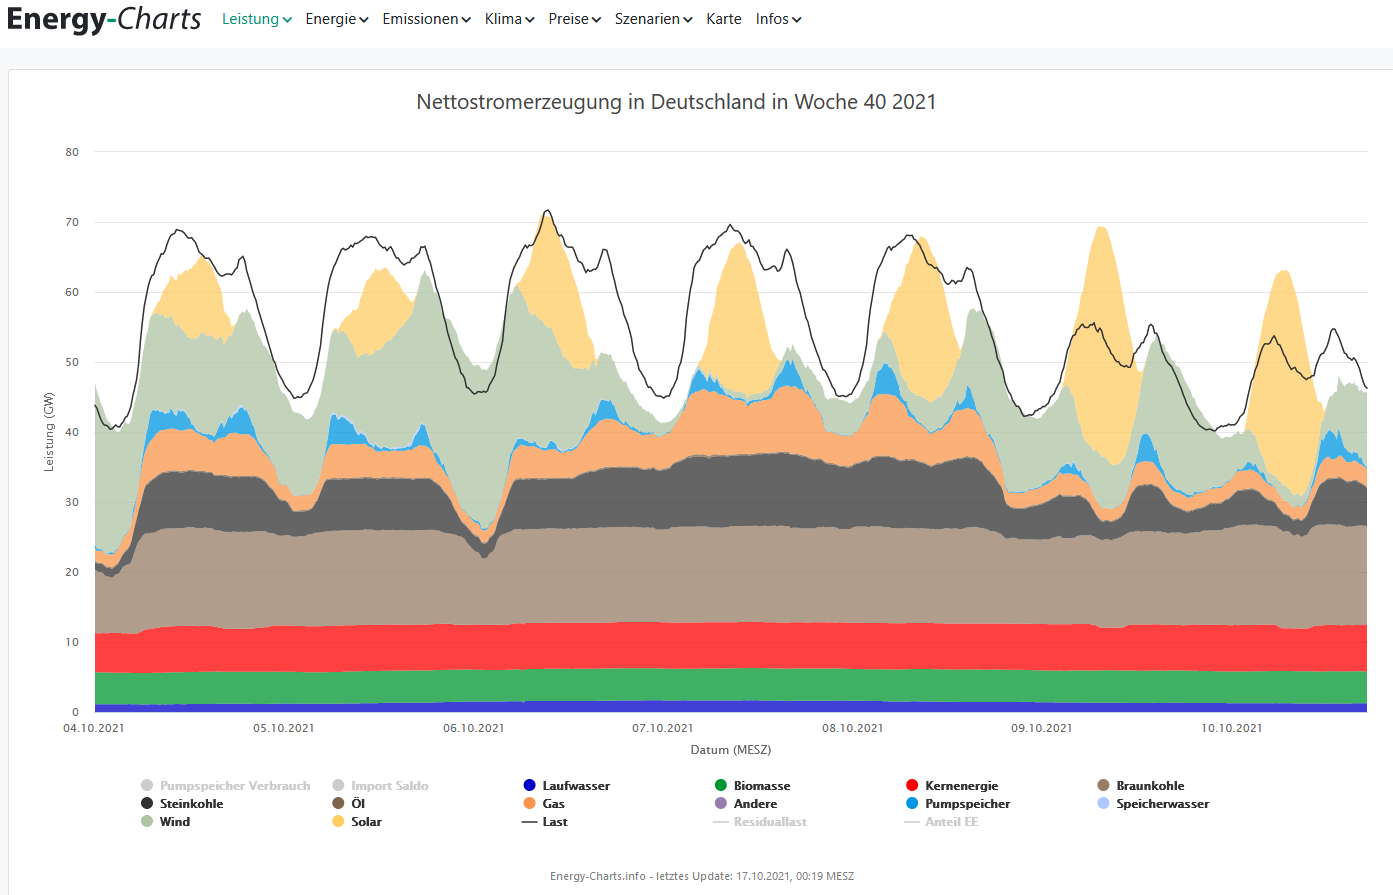Click the Leistung (GW) axis title
The width and height of the screenshot is (1393, 895).
click(49, 432)
